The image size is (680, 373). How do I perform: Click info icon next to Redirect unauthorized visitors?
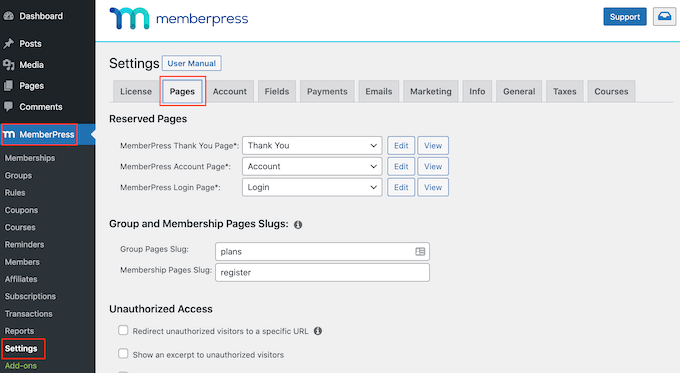(318, 331)
